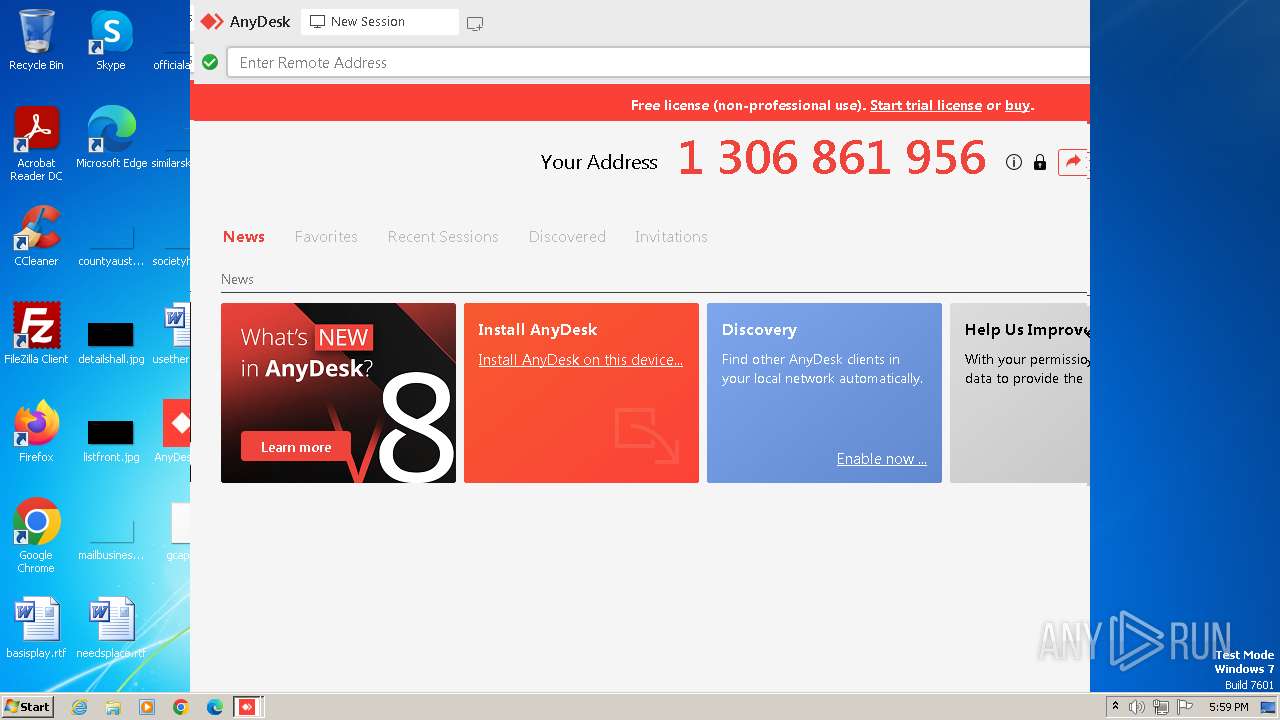Click Enable now on Discovery card

click(882, 459)
